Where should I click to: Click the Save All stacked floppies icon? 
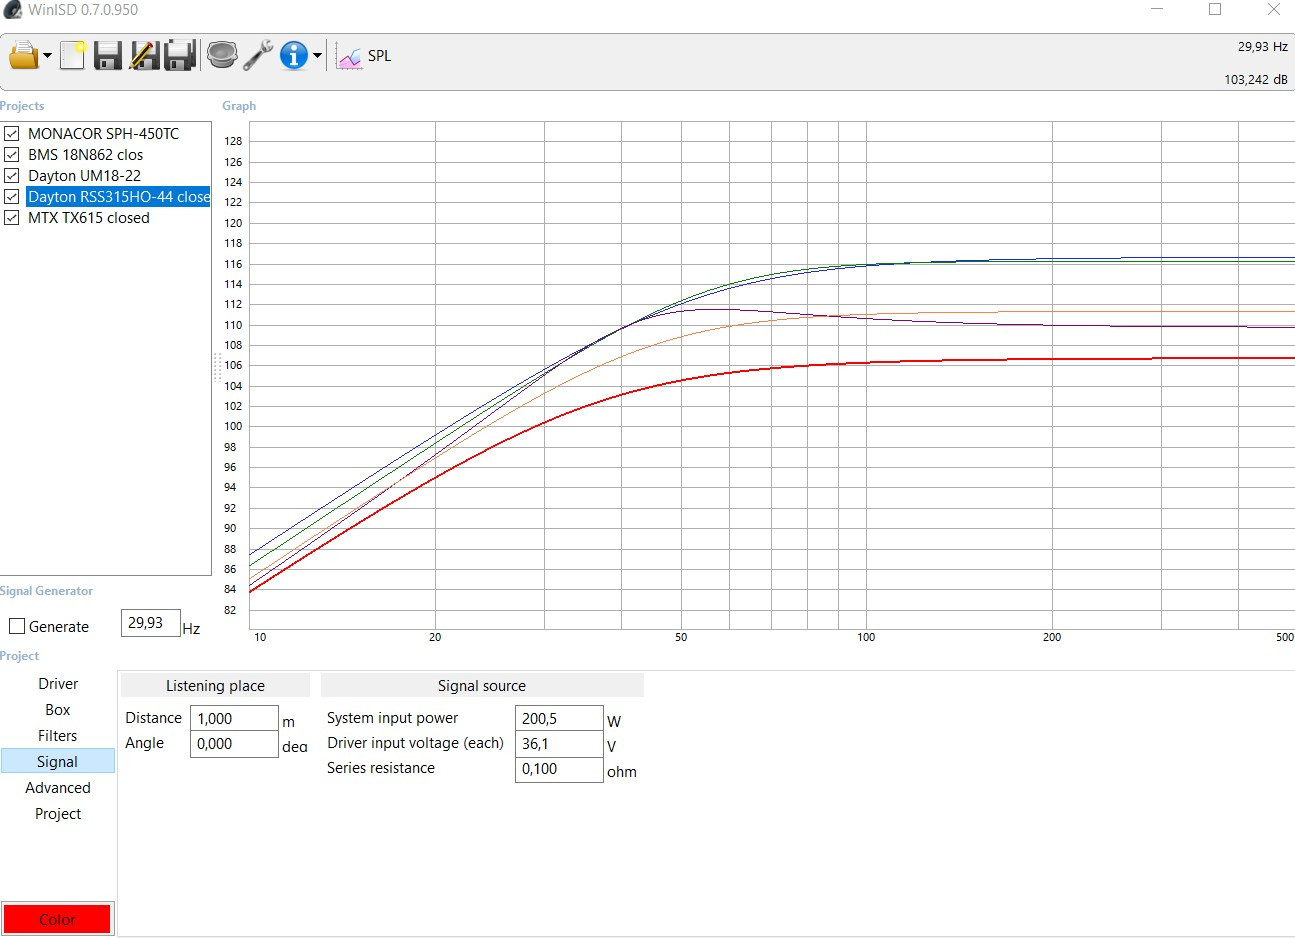180,56
